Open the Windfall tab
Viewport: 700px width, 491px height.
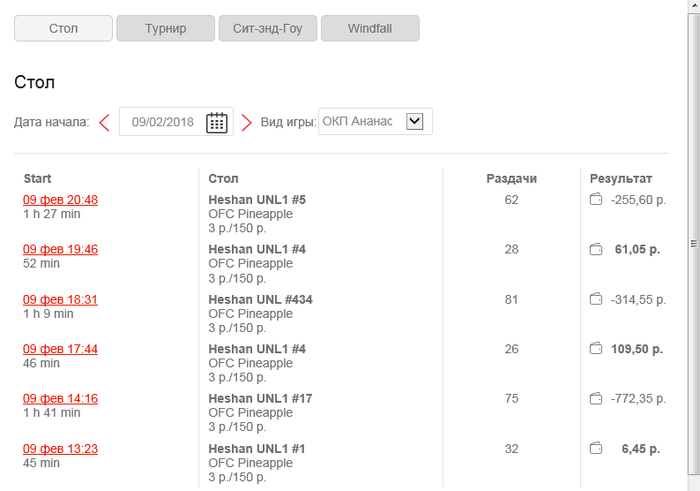[369, 28]
